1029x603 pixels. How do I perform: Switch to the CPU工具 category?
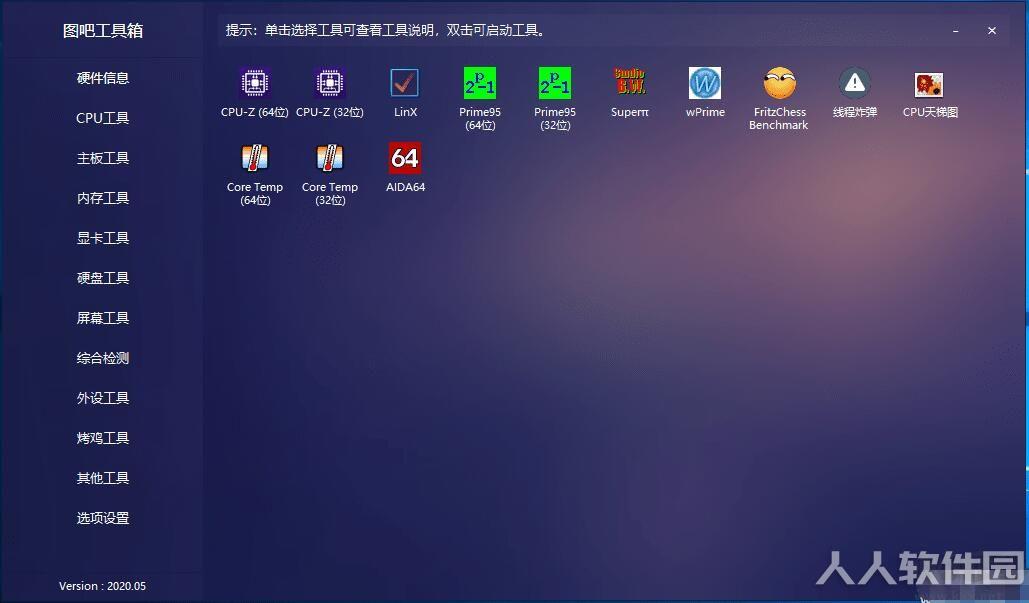(x=102, y=118)
